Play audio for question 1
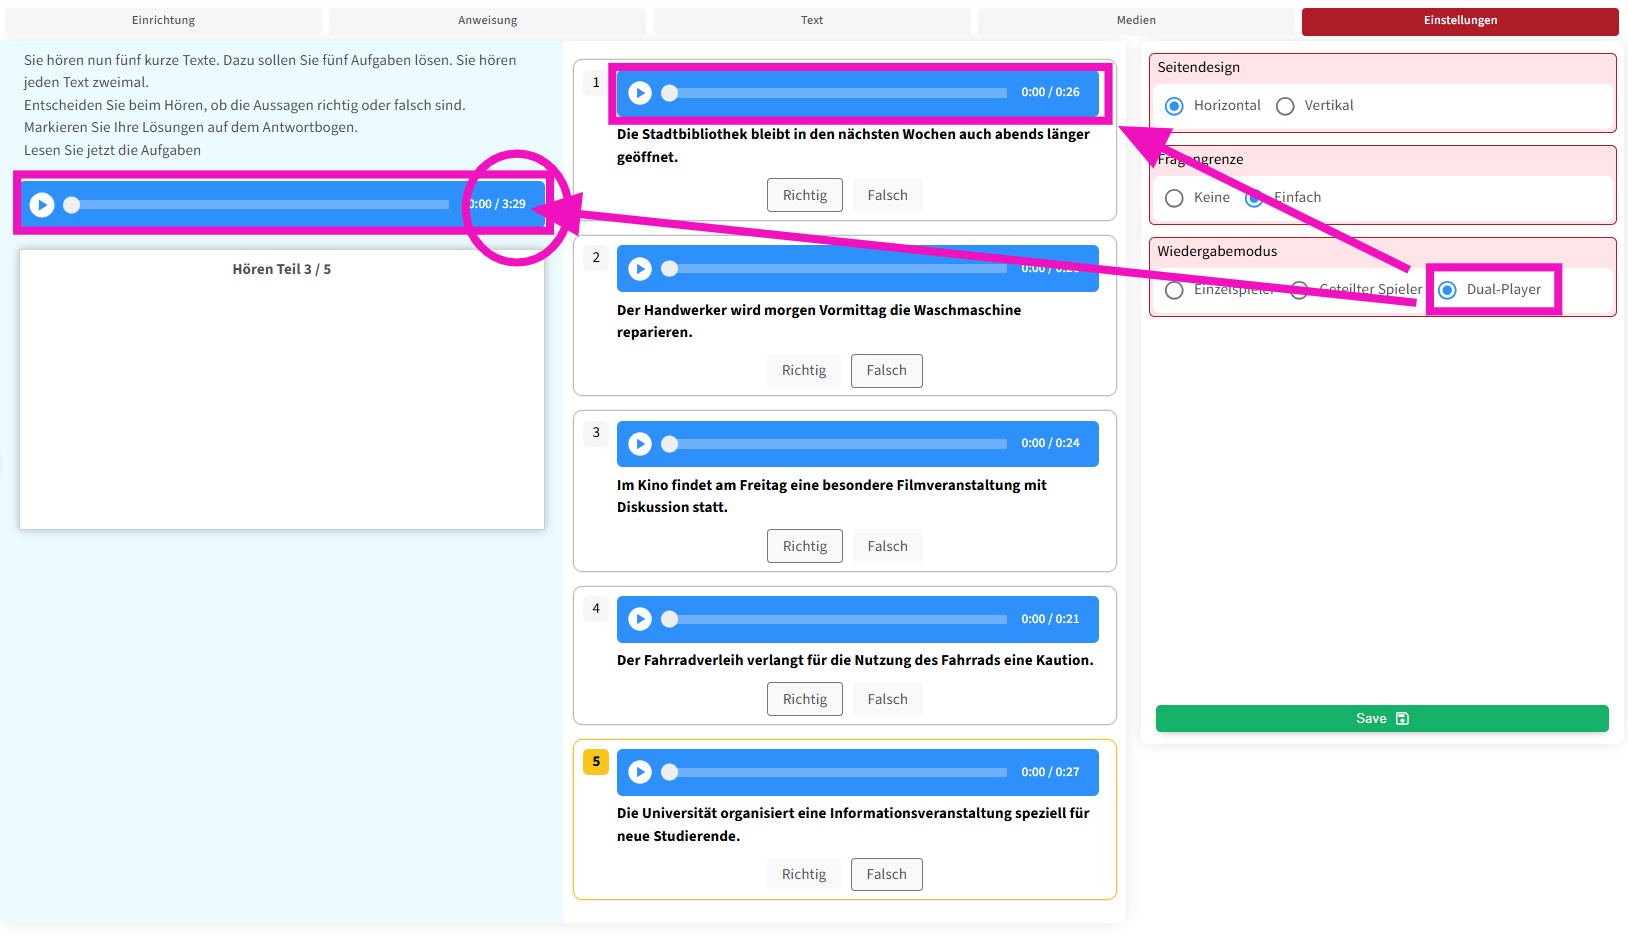1628x938 pixels. coord(640,93)
